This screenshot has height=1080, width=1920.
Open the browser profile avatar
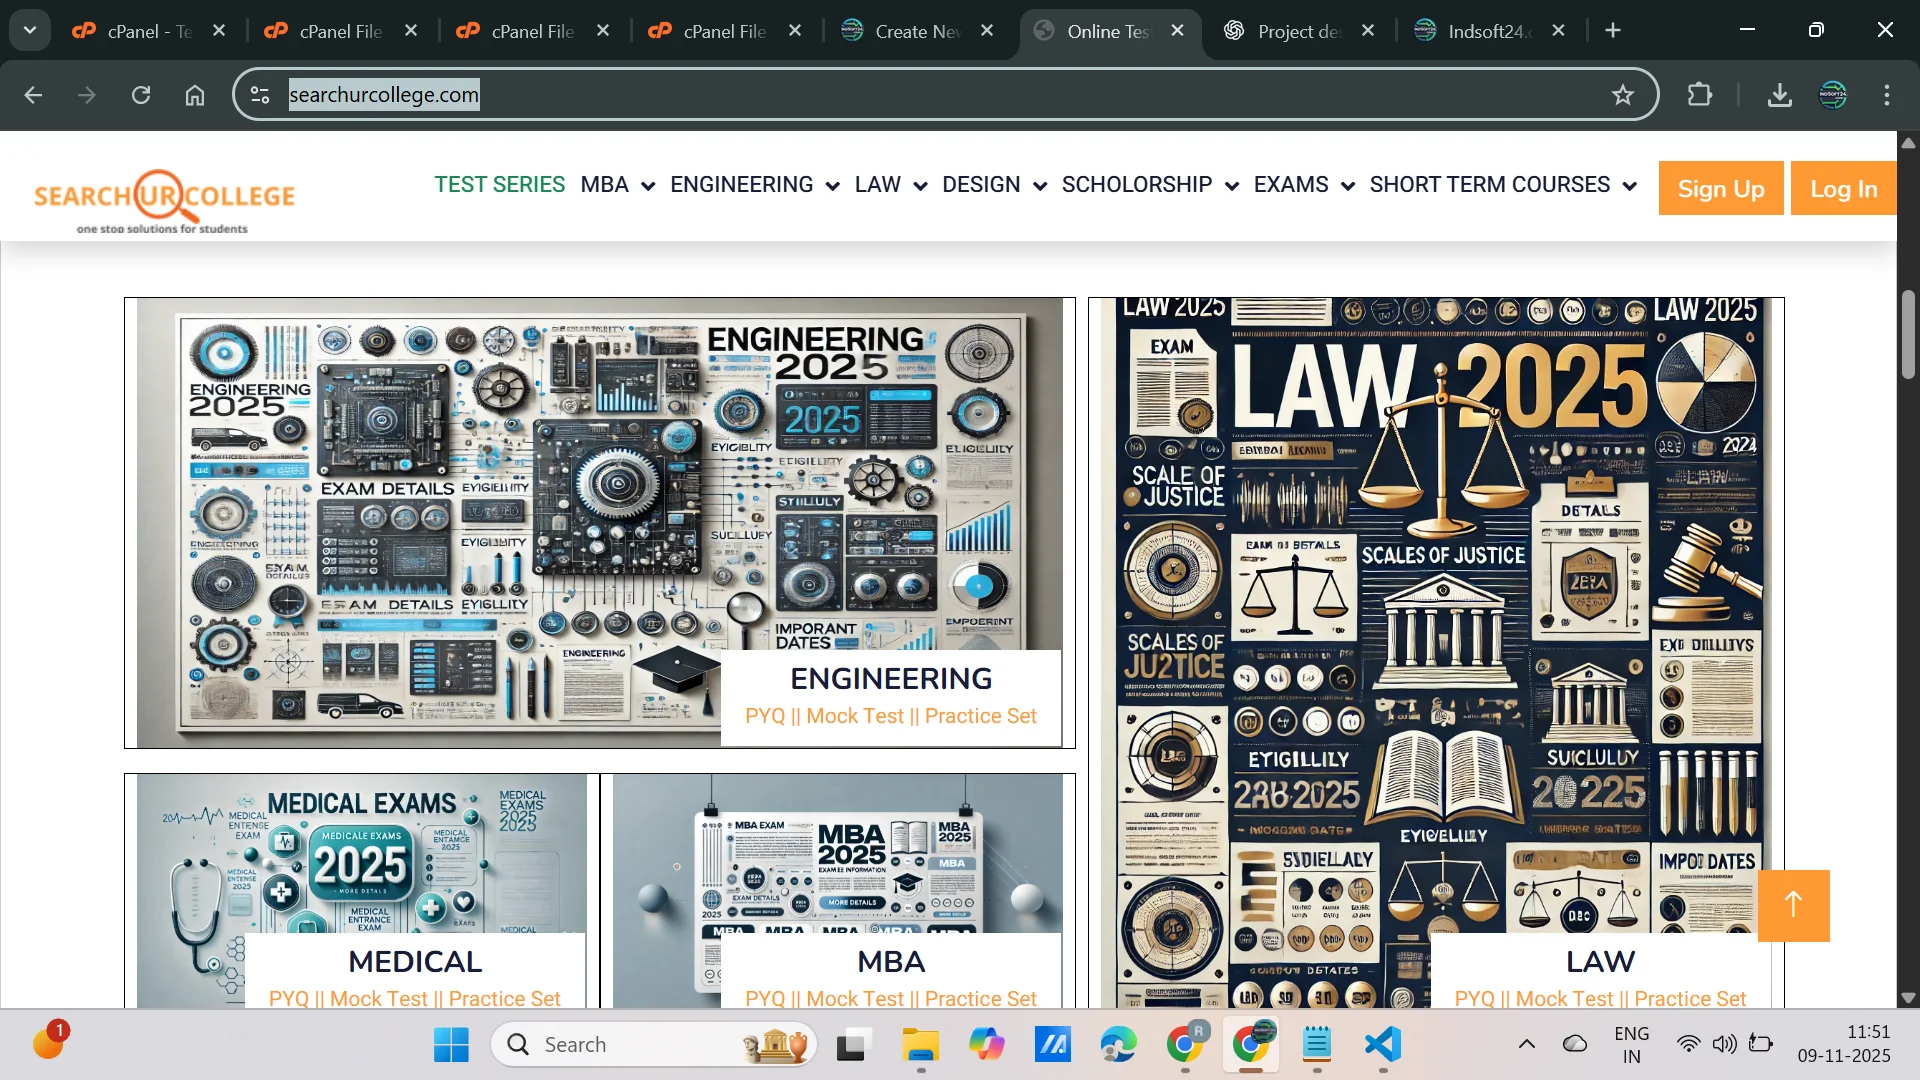pyautogui.click(x=1833, y=95)
